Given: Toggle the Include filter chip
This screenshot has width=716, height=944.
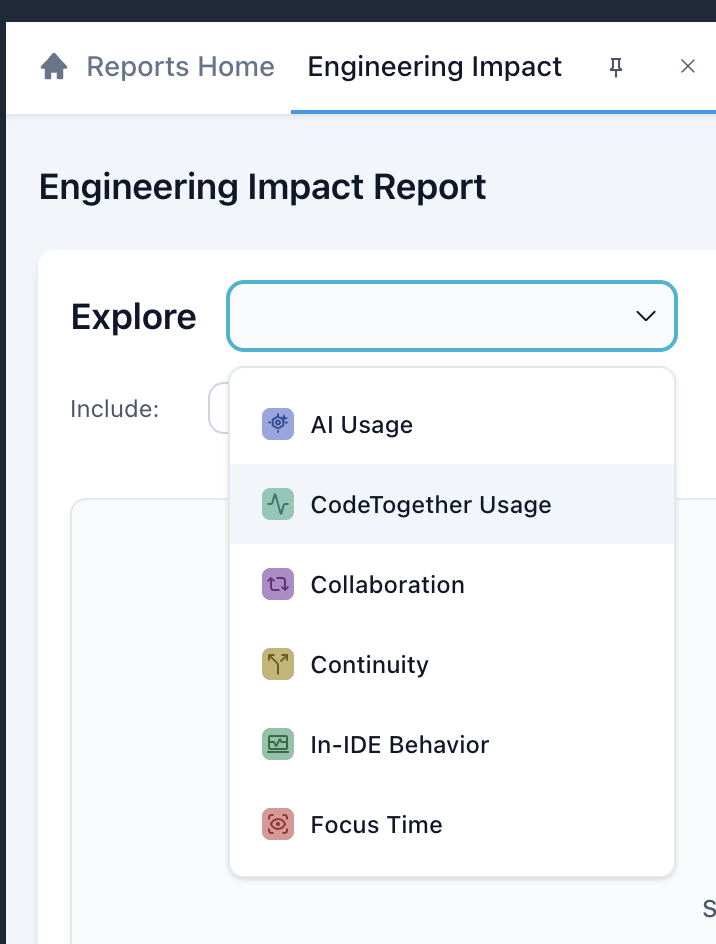Looking at the screenshot, I should 222,408.
